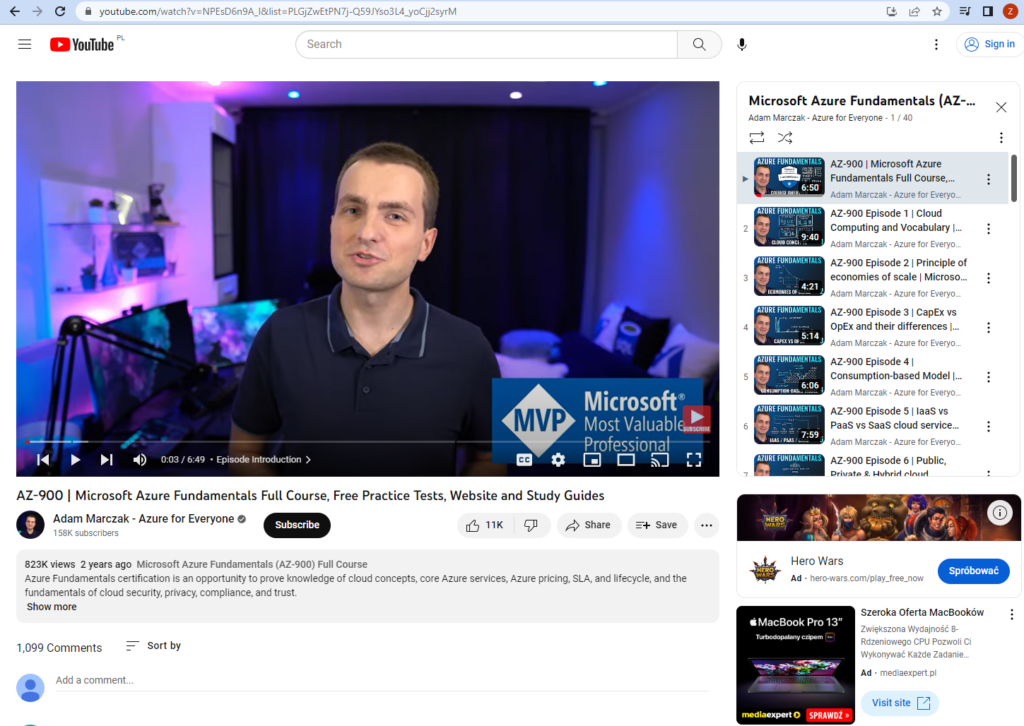Click the Share button
1024x726 pixels.
click(588, 525)
